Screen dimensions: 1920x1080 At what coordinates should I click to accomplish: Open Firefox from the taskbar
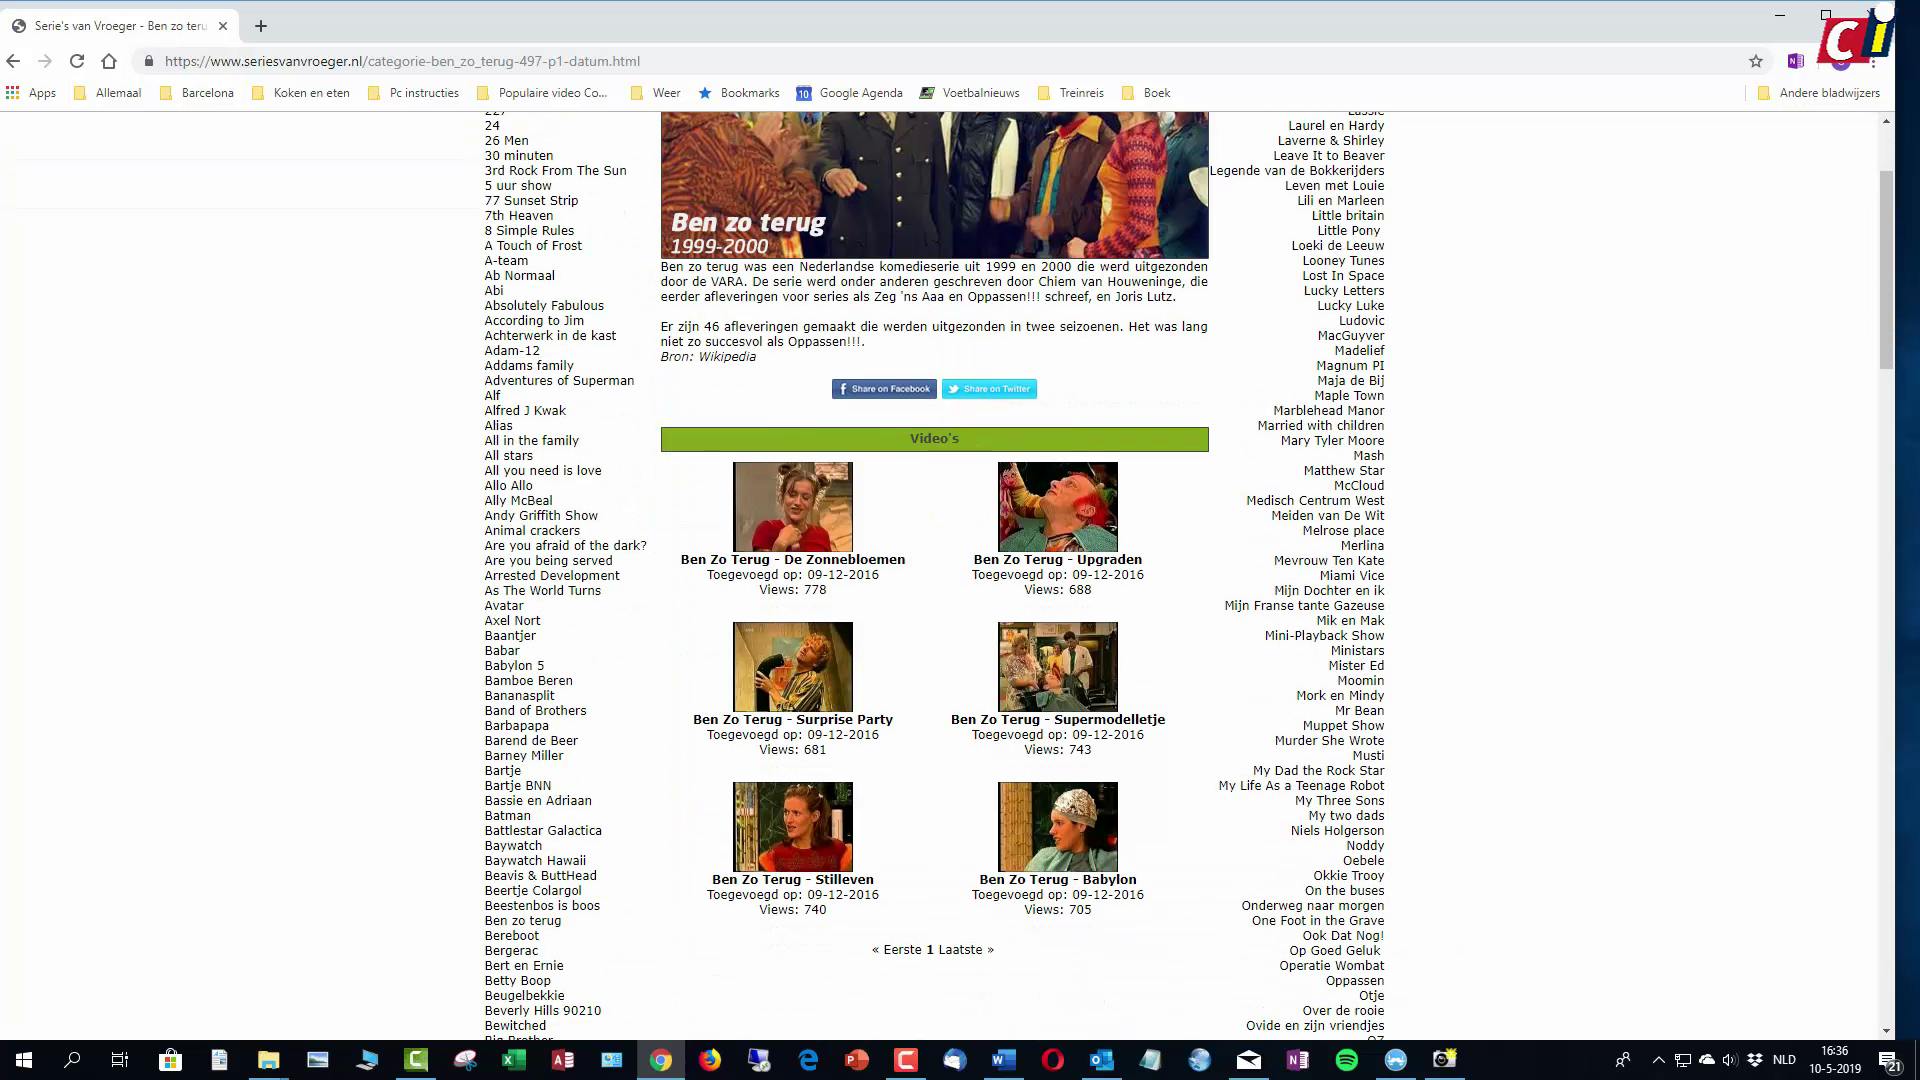tap(710, 1060)
